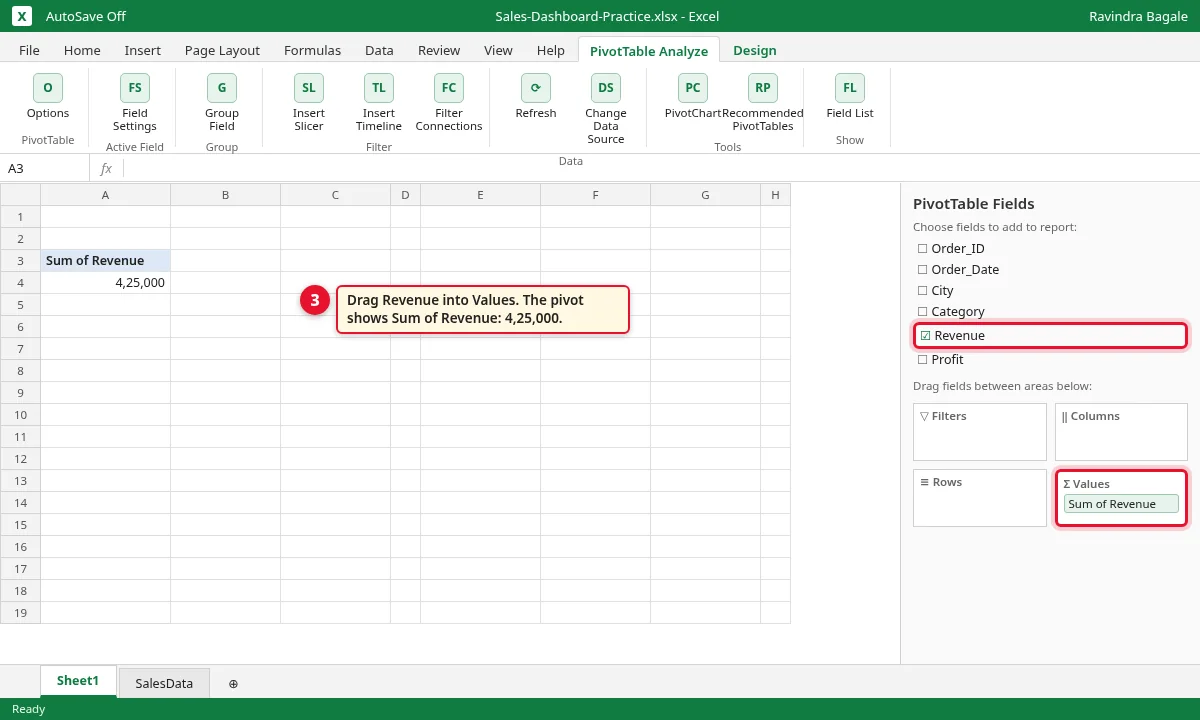The height and width of the screenshot is (720, 1200).
Task: Click into the formula bar
Action: [660, 168]
